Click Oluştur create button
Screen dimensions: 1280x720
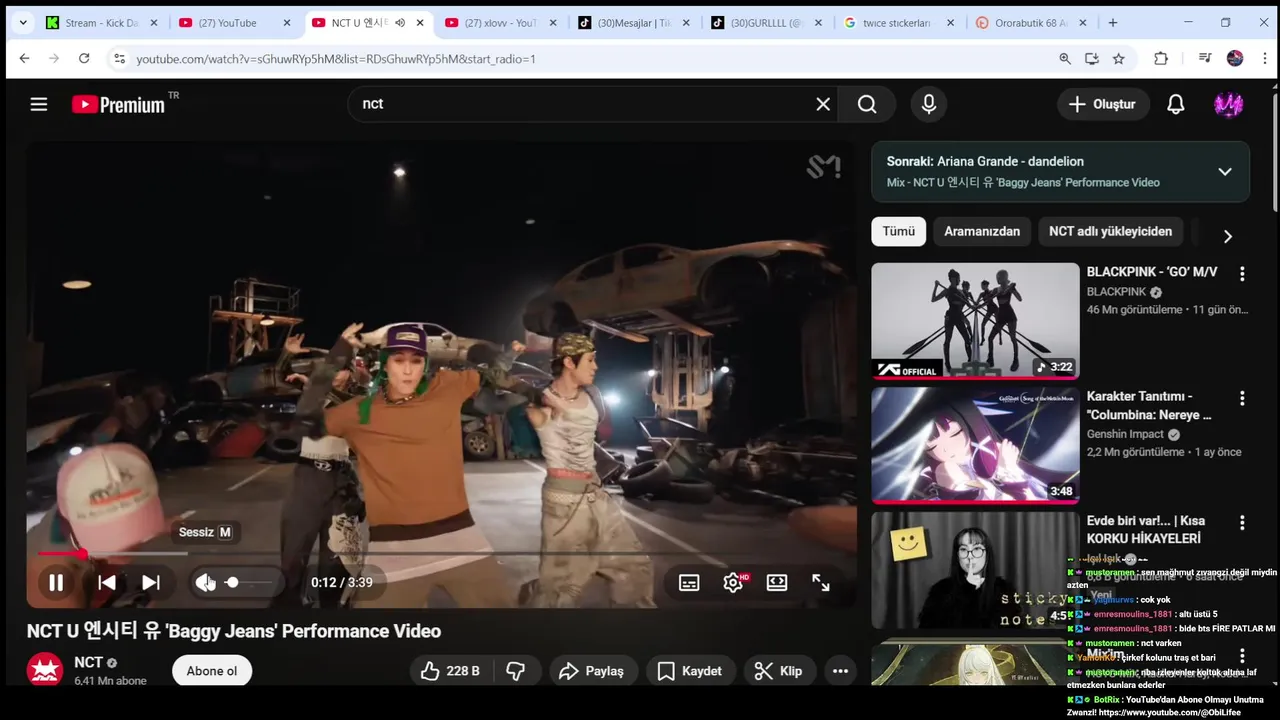pyautogui.click(x=1103, y=104)
